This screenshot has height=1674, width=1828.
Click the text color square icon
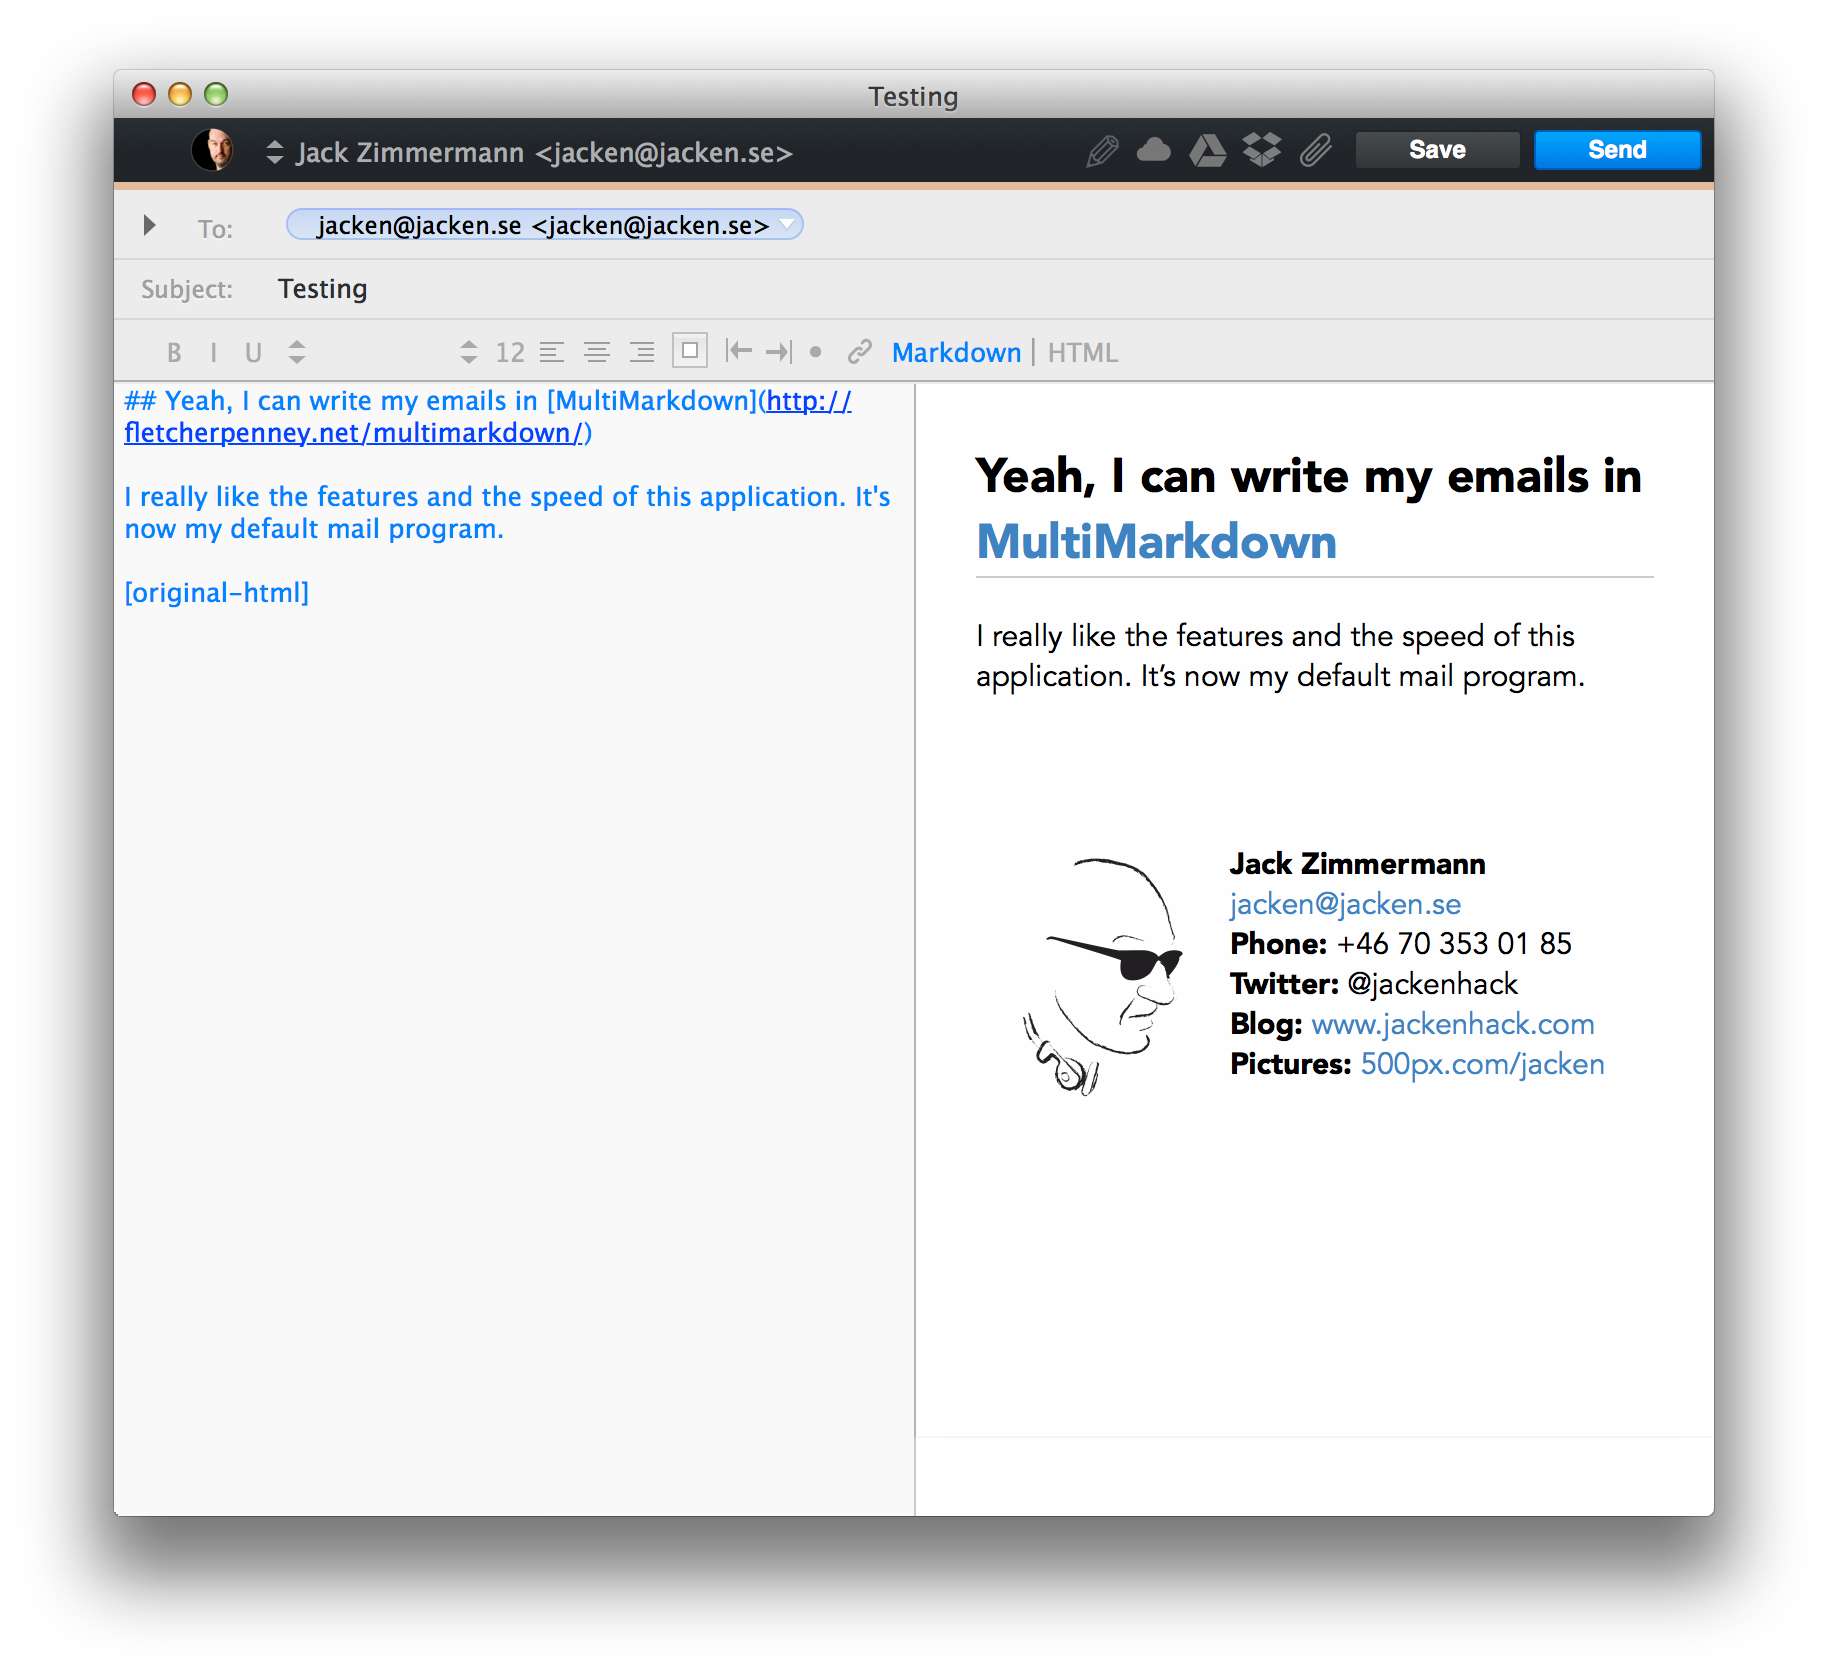690,351
